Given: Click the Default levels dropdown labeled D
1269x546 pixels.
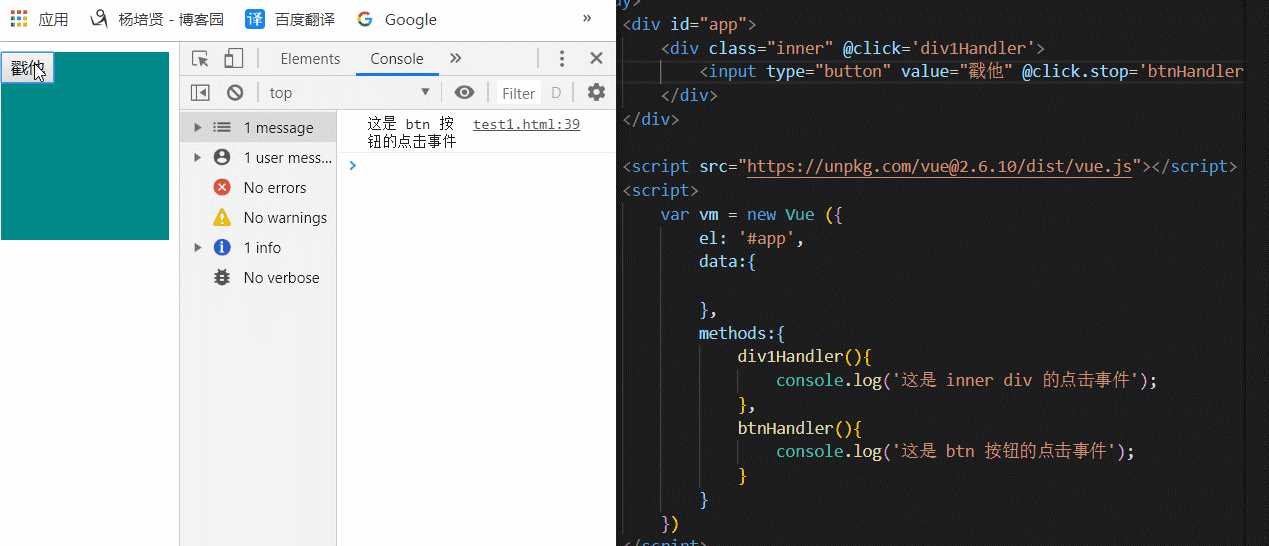Looking at the screenshot, I should 556,93.
